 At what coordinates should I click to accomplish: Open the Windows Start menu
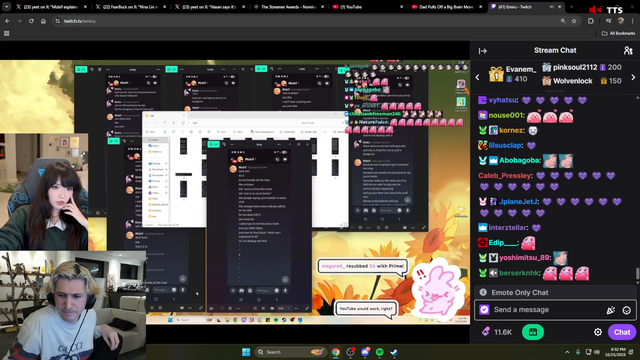(x=246, y=352)
